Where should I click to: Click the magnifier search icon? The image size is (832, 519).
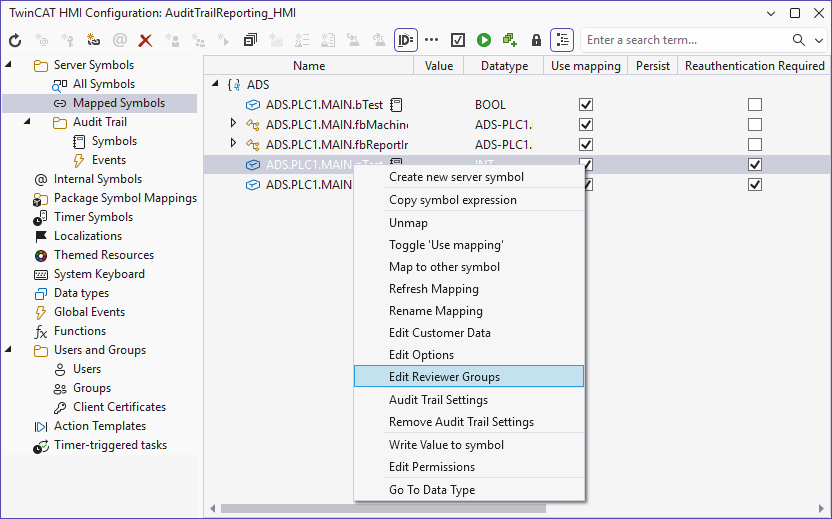[x=799, y=40]
